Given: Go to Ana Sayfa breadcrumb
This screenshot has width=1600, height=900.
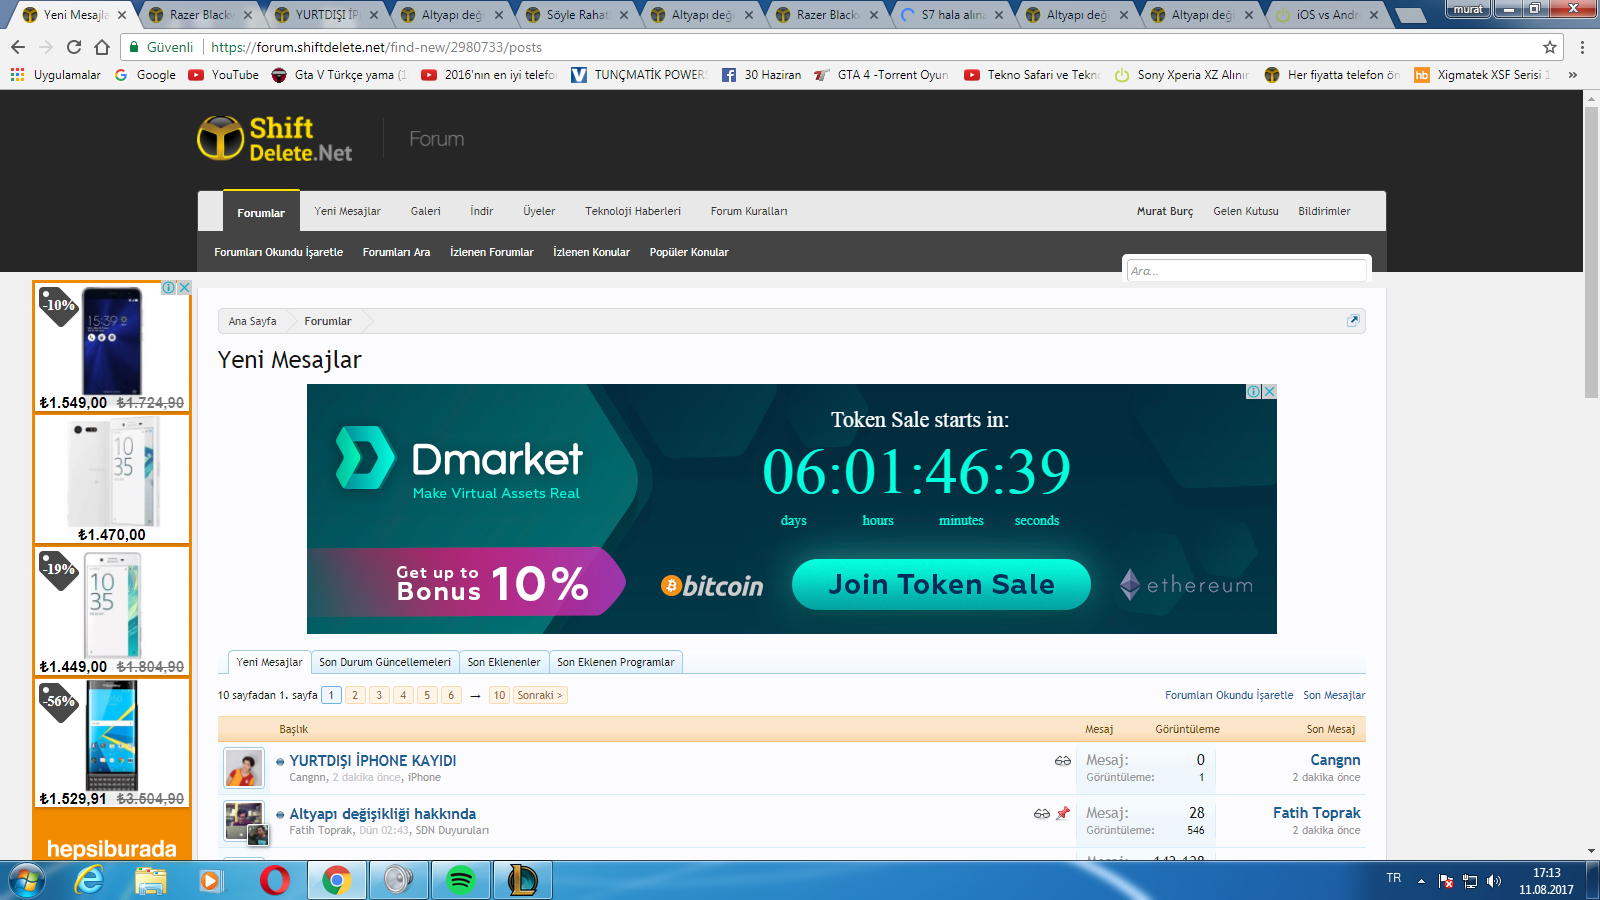Looking at the screenshot, I should coord(252,321).
